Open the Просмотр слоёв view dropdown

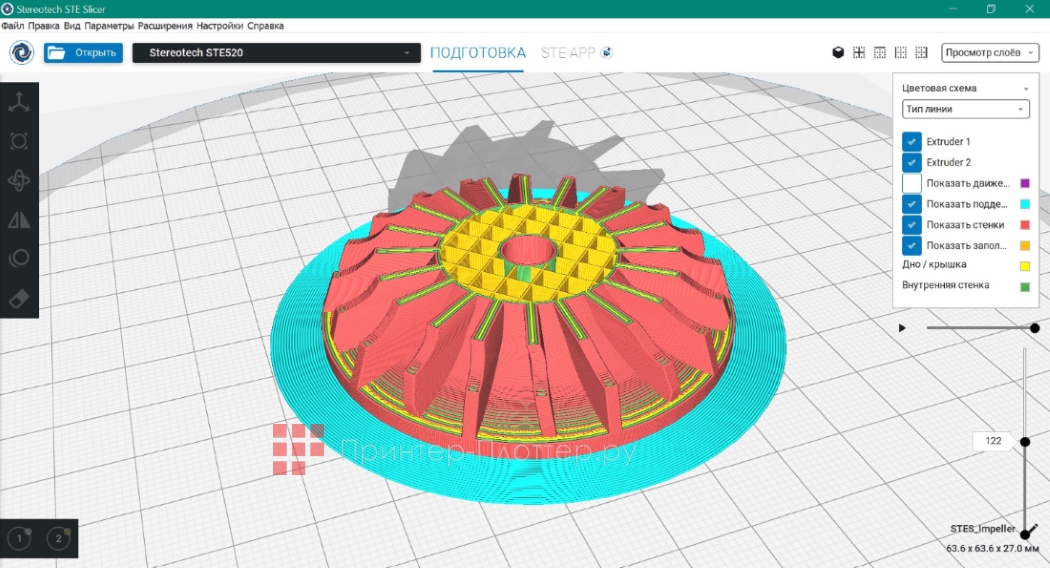[990, 53]
